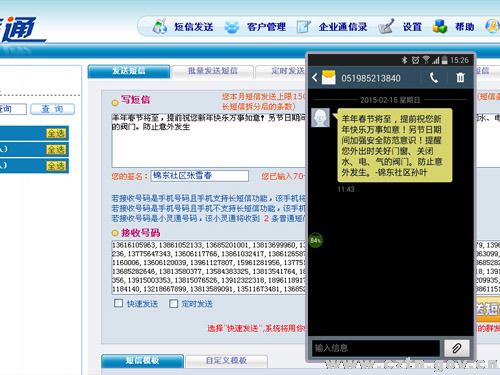
Task: Click the 查询 search button
Action: click(x=52, y=109)
